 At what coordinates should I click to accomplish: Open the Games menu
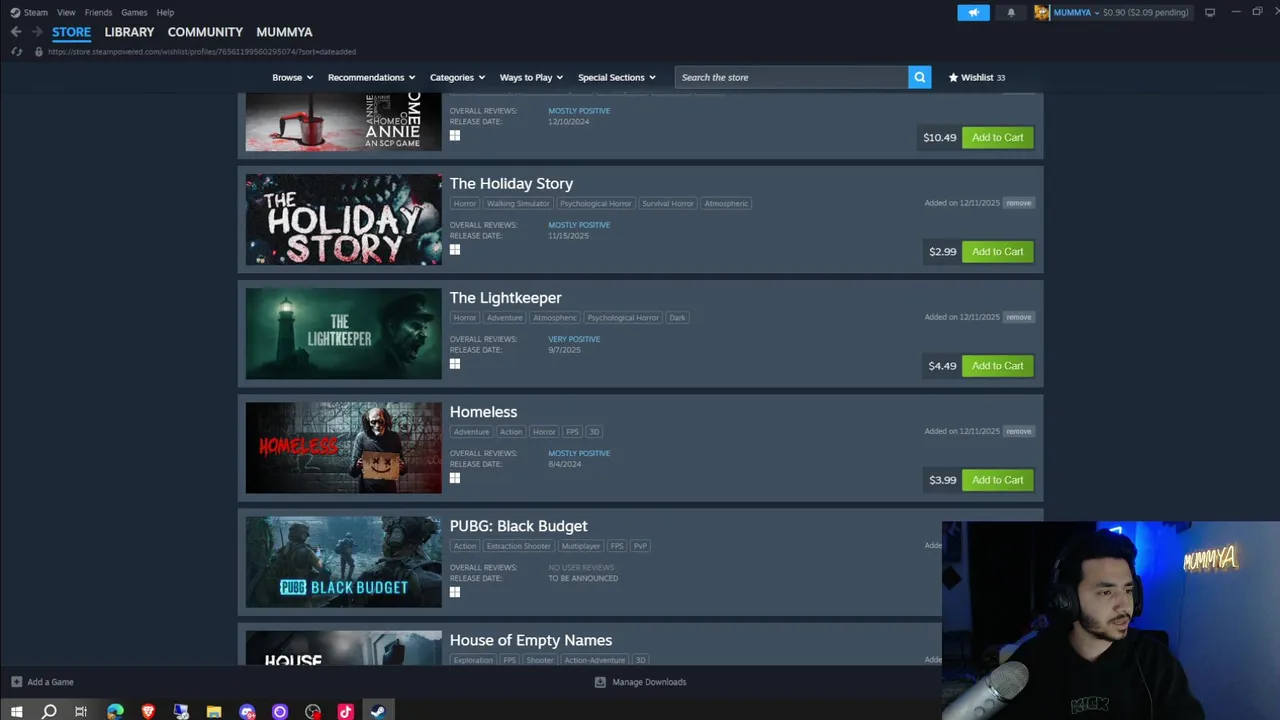134,12
